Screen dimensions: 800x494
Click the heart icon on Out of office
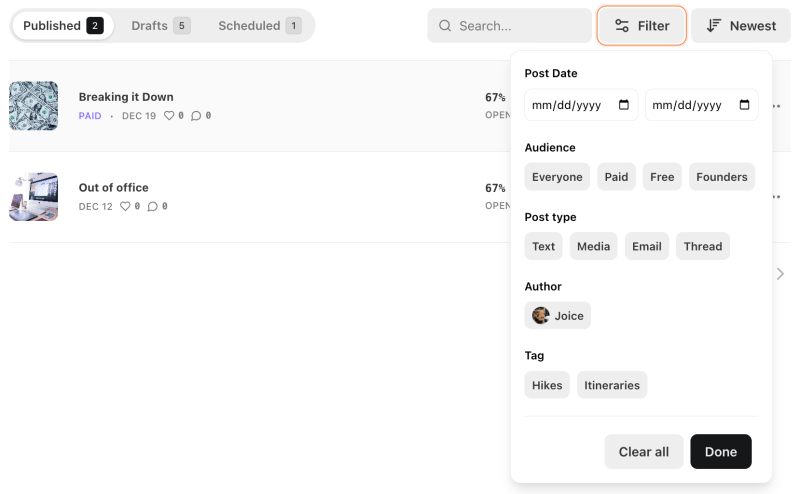125,206
